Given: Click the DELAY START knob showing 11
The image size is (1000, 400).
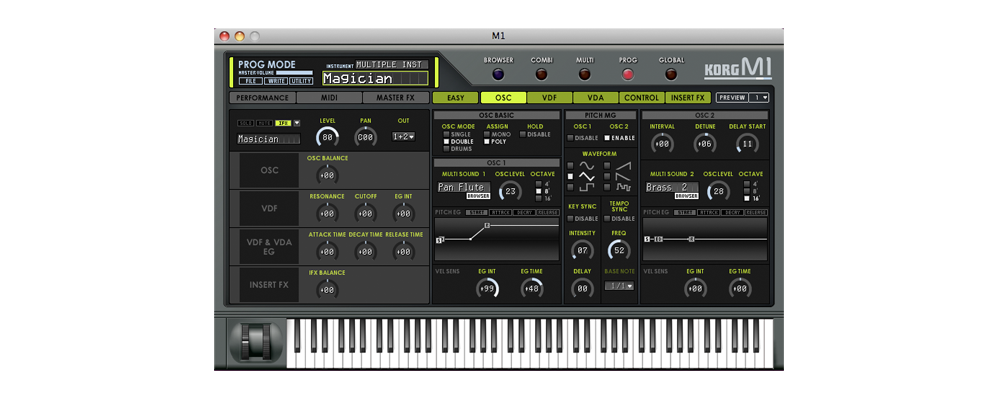Looking at the screenshot, I should point(747,144).
